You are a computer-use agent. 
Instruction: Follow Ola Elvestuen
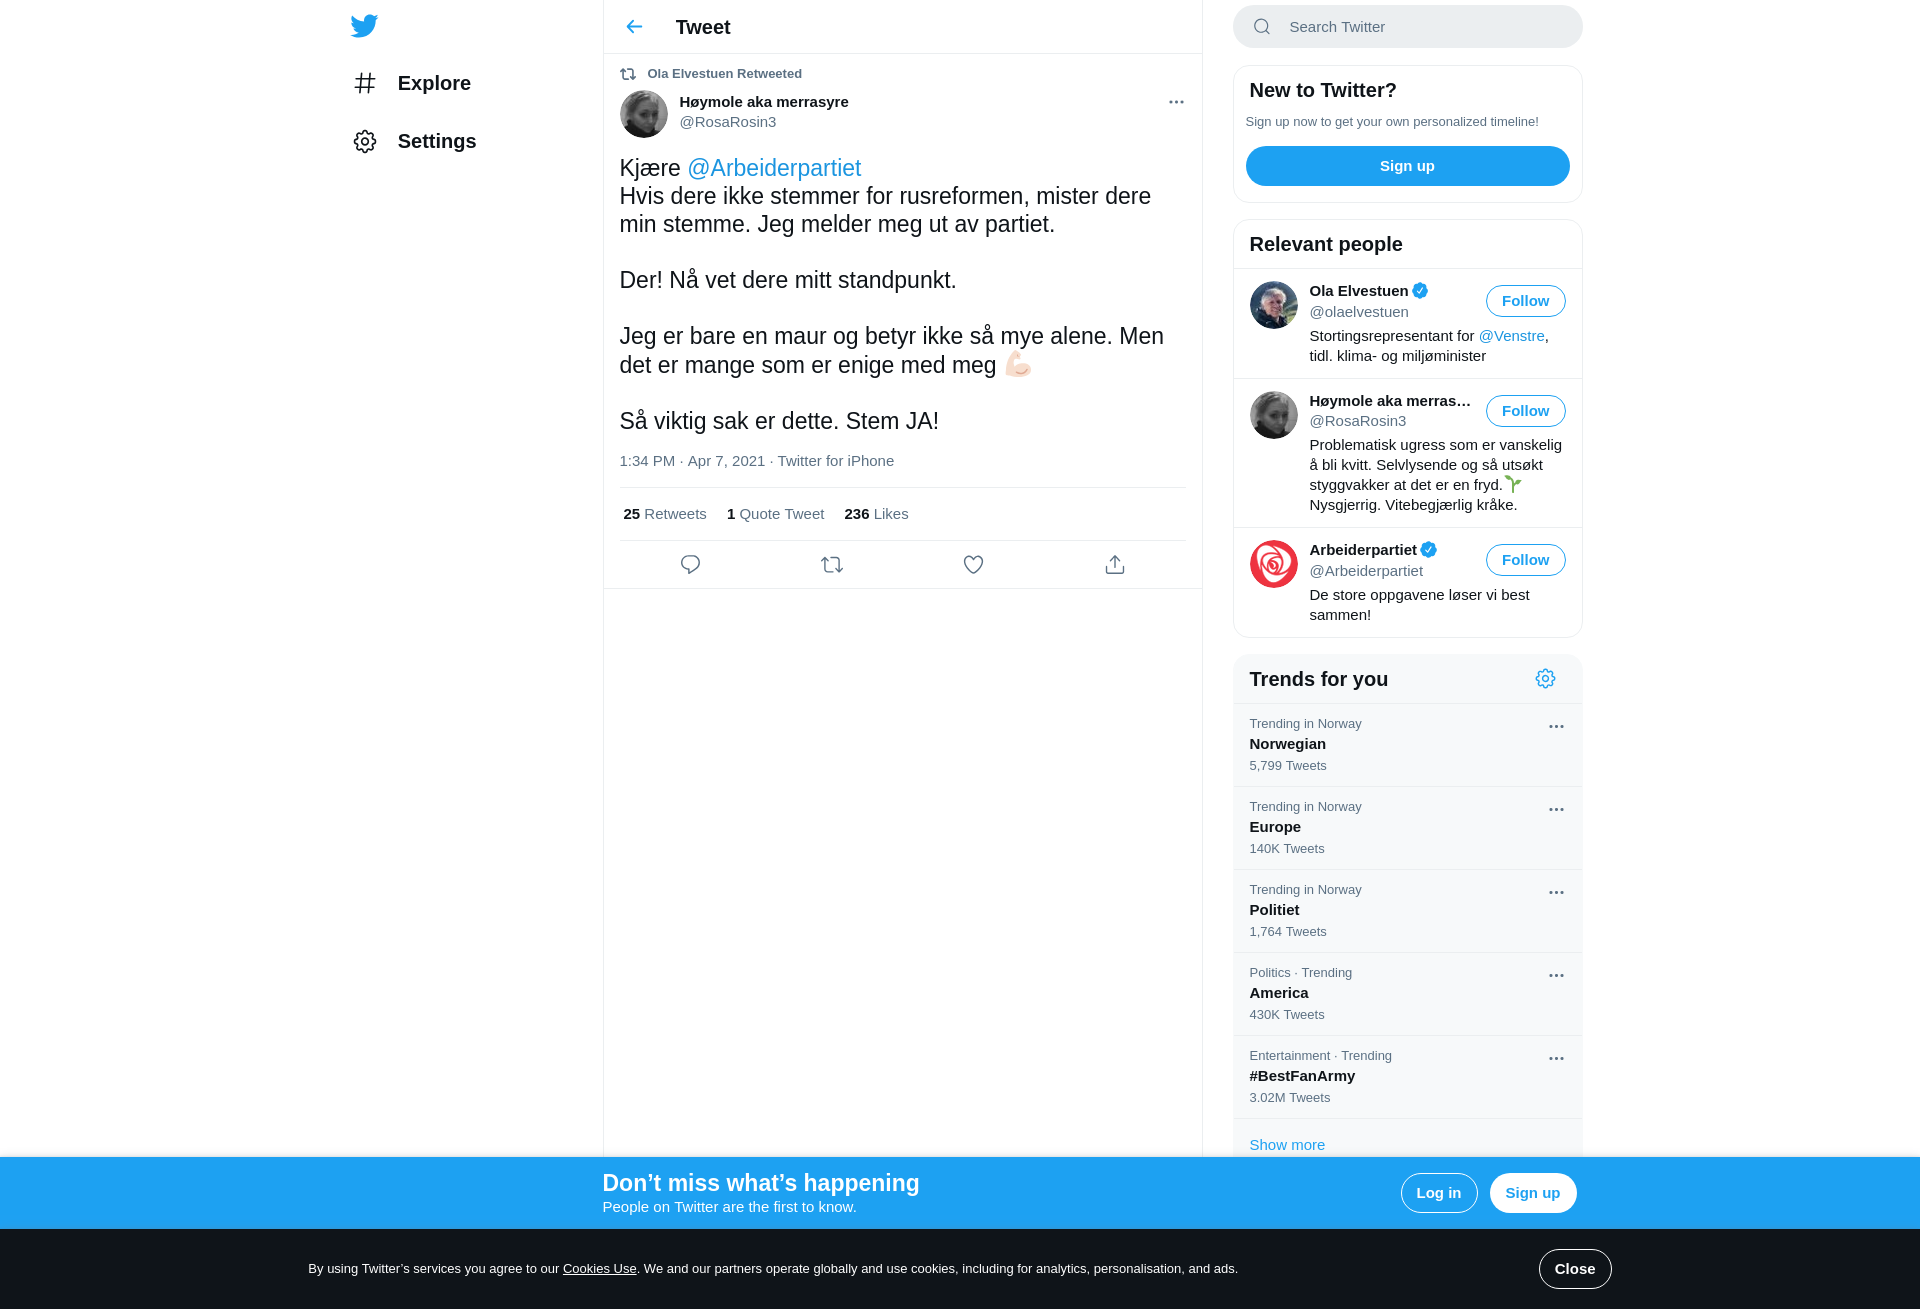click(x=1525, y=301)
